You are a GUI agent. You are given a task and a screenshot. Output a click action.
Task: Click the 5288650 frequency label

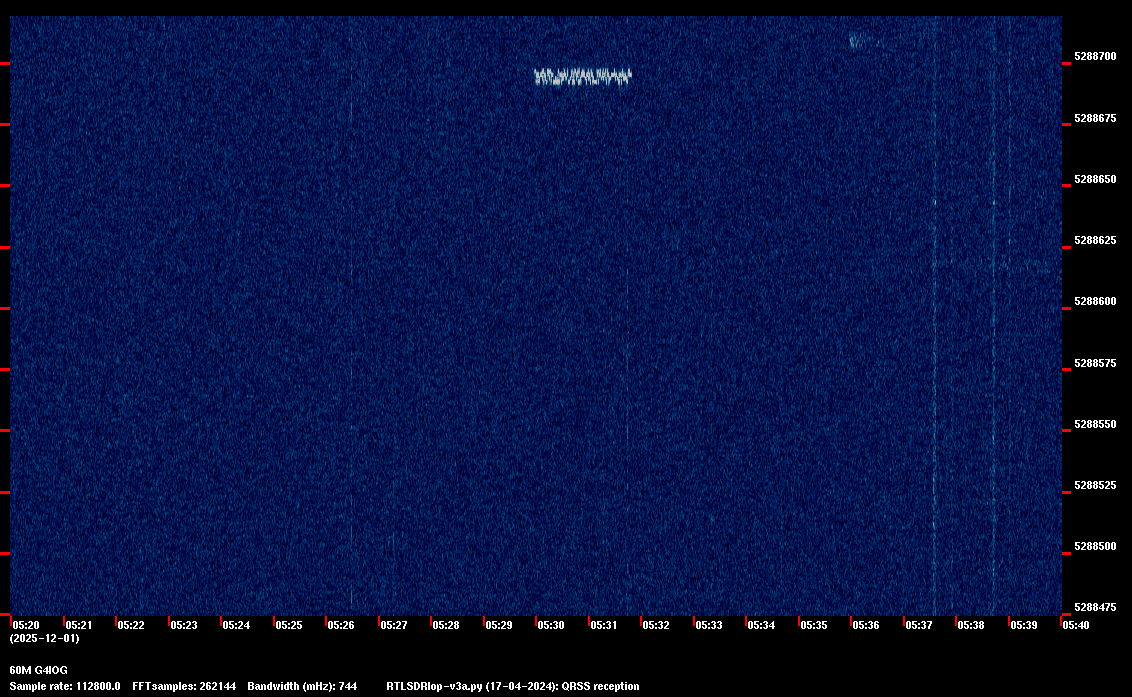(1095, 179)
